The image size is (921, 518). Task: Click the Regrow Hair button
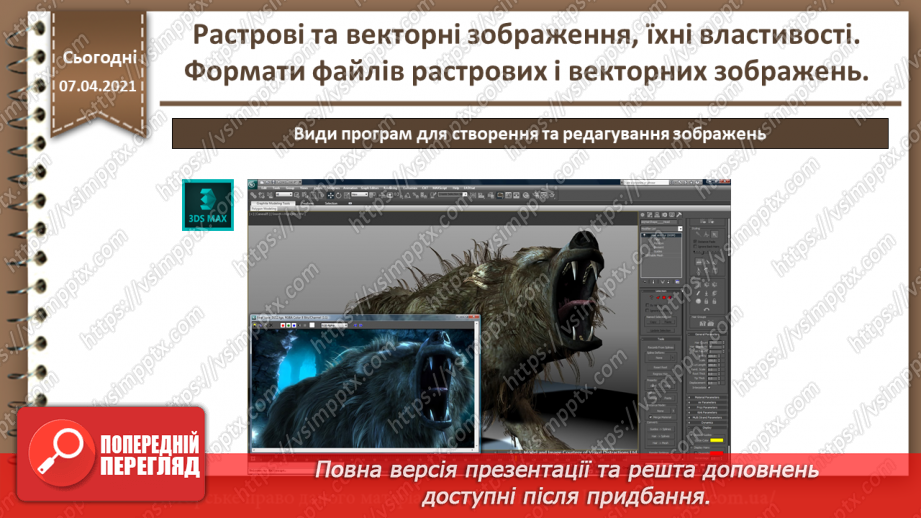(x=661, y=374)
